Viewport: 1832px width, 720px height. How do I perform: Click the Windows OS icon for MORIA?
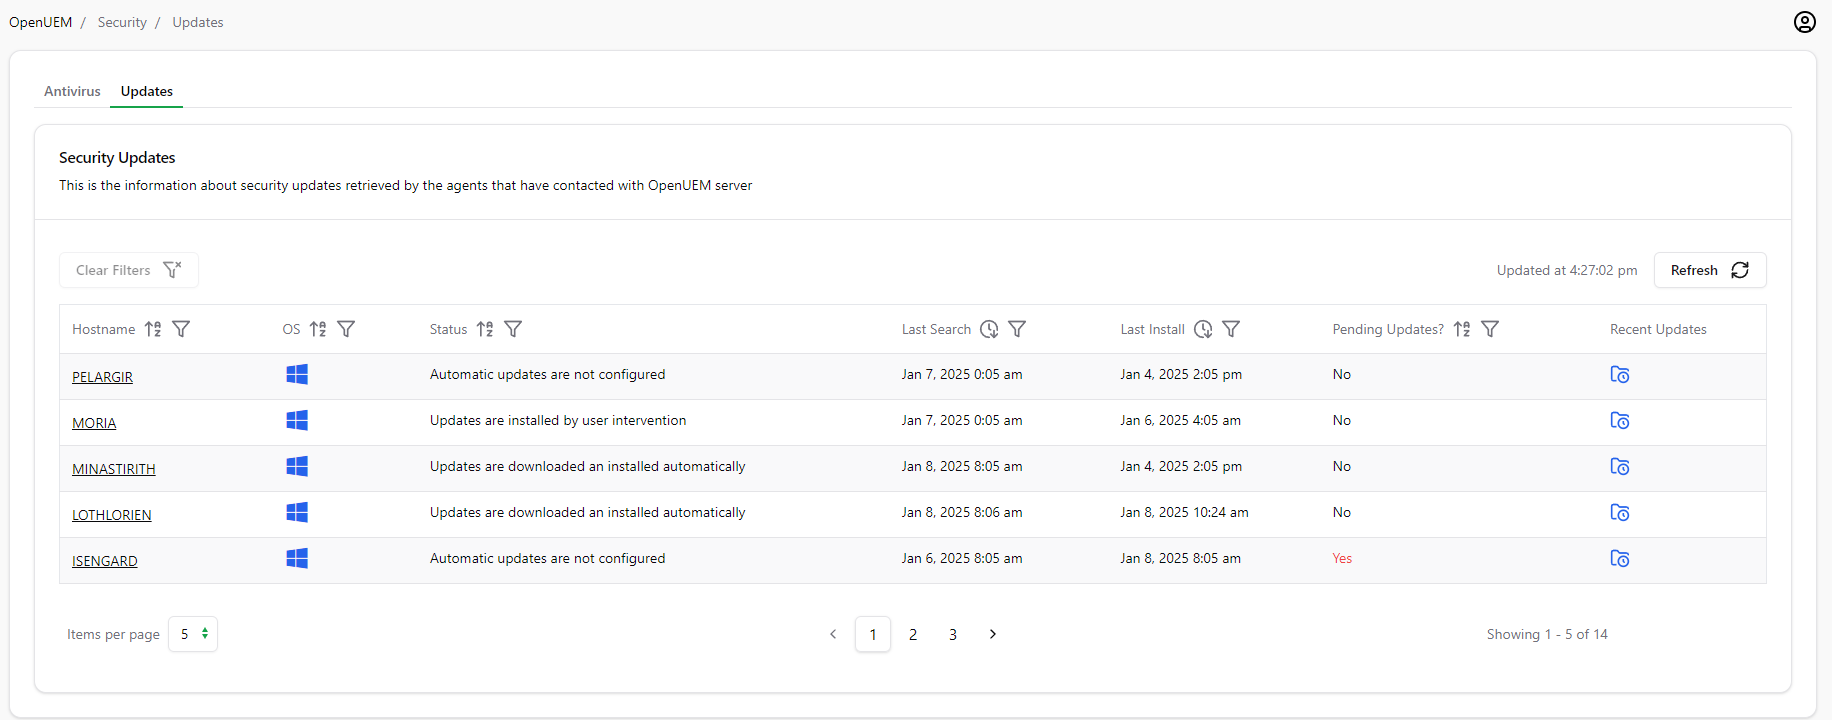297,420
